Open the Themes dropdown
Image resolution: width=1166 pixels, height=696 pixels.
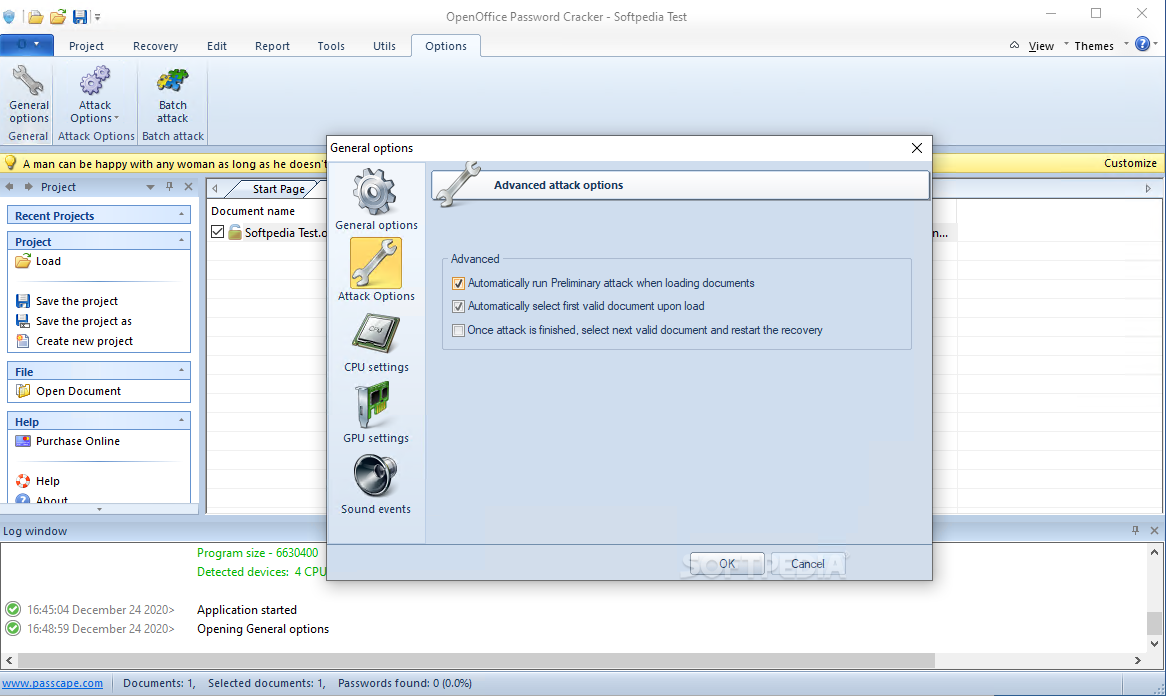pyautogui.click(x=1101, y=45)
